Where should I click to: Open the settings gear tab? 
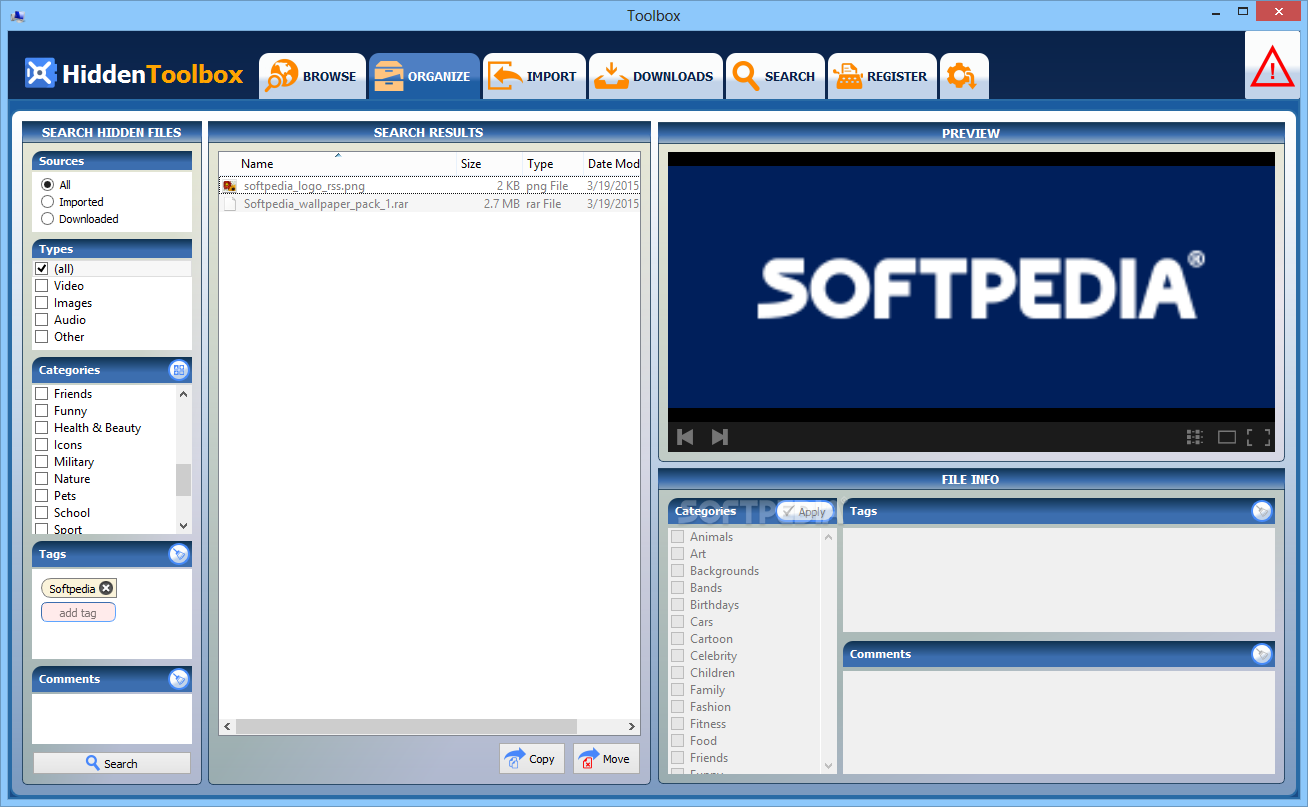coord(964,76)
